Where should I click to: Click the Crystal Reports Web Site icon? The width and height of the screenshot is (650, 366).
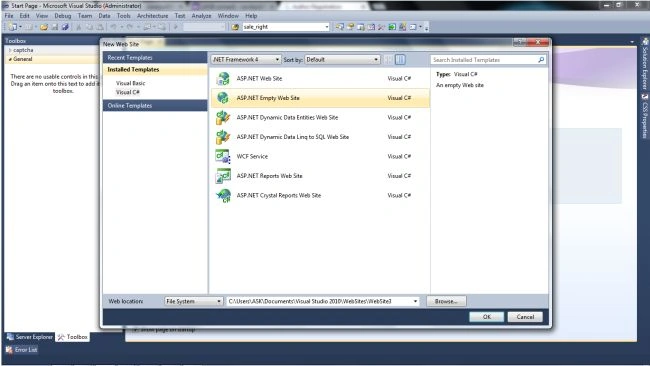pyautogui.click(x=223, y=195)
